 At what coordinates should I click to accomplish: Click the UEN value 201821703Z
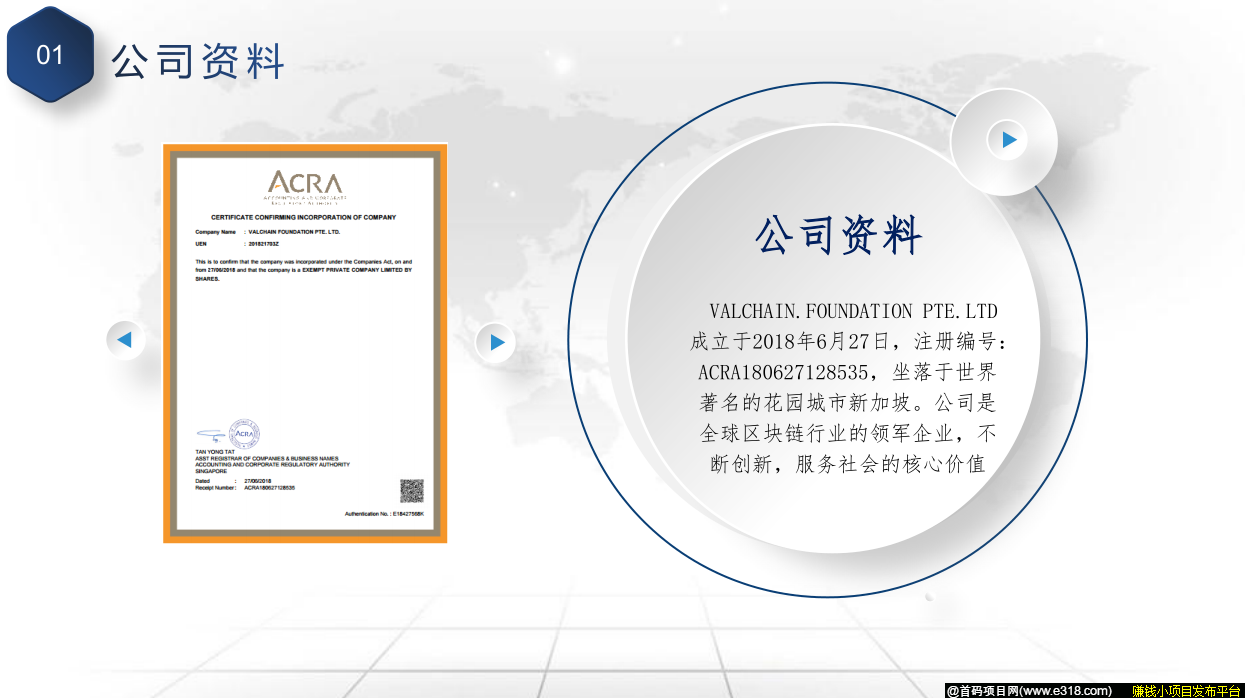coord(264,243)
